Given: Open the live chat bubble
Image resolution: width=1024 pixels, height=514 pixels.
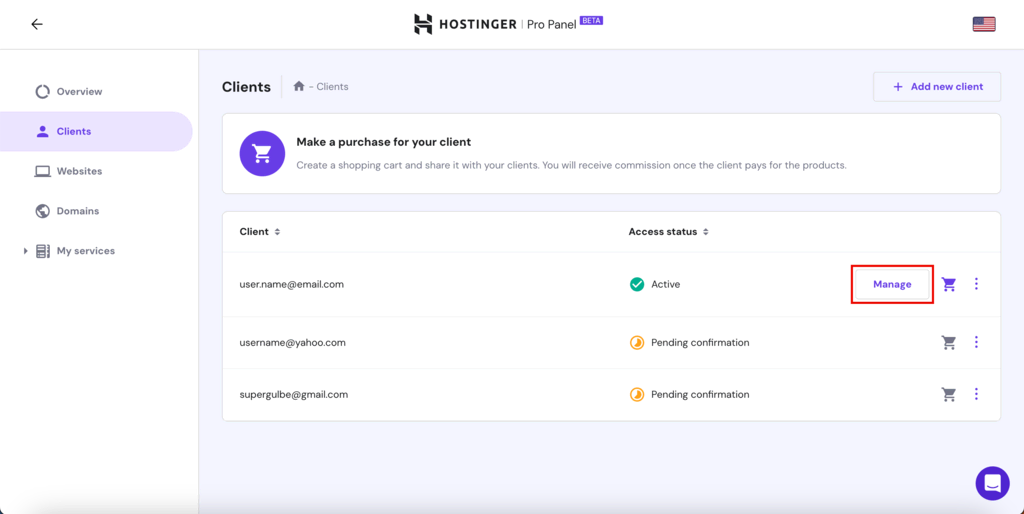Looking at the screenshot, I should (992, 483).
